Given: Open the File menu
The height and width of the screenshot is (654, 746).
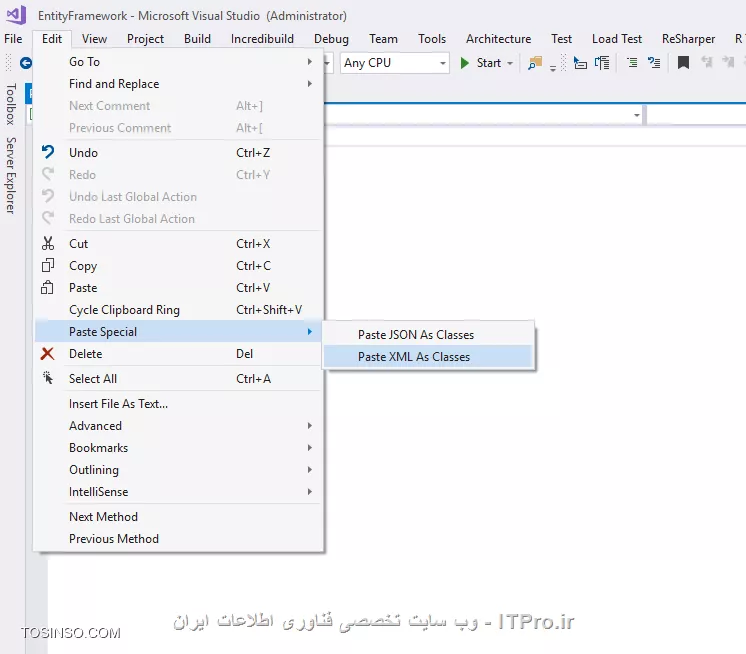Looking at the screenshot, I should (13, 39).
